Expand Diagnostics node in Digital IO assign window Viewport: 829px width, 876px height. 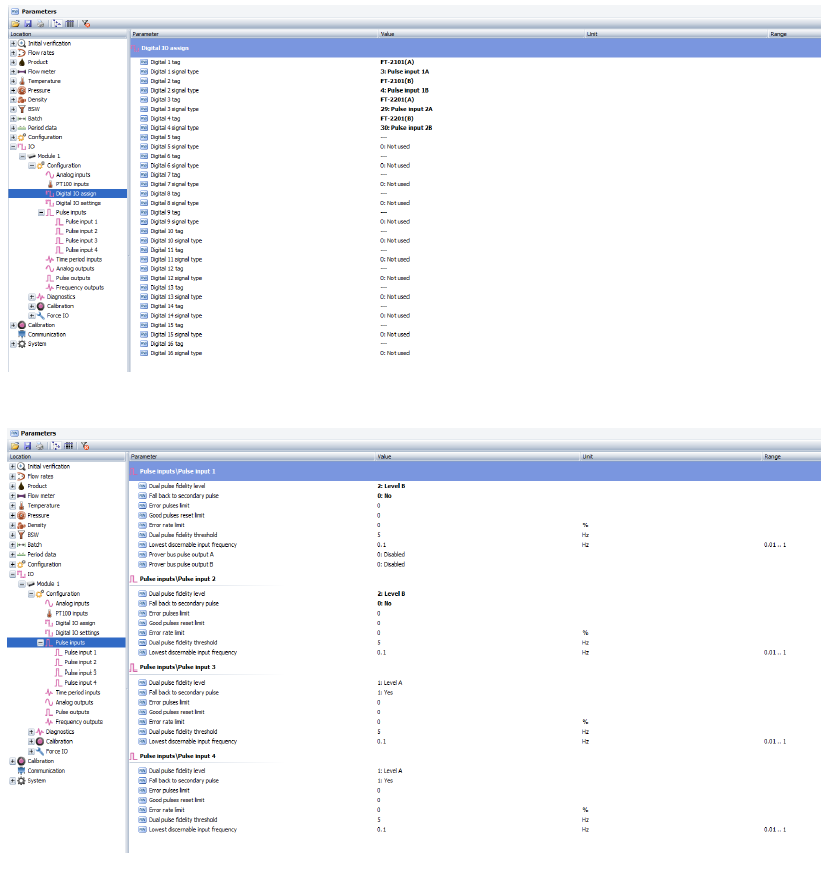pyautogui.click(x=32, y=297)
